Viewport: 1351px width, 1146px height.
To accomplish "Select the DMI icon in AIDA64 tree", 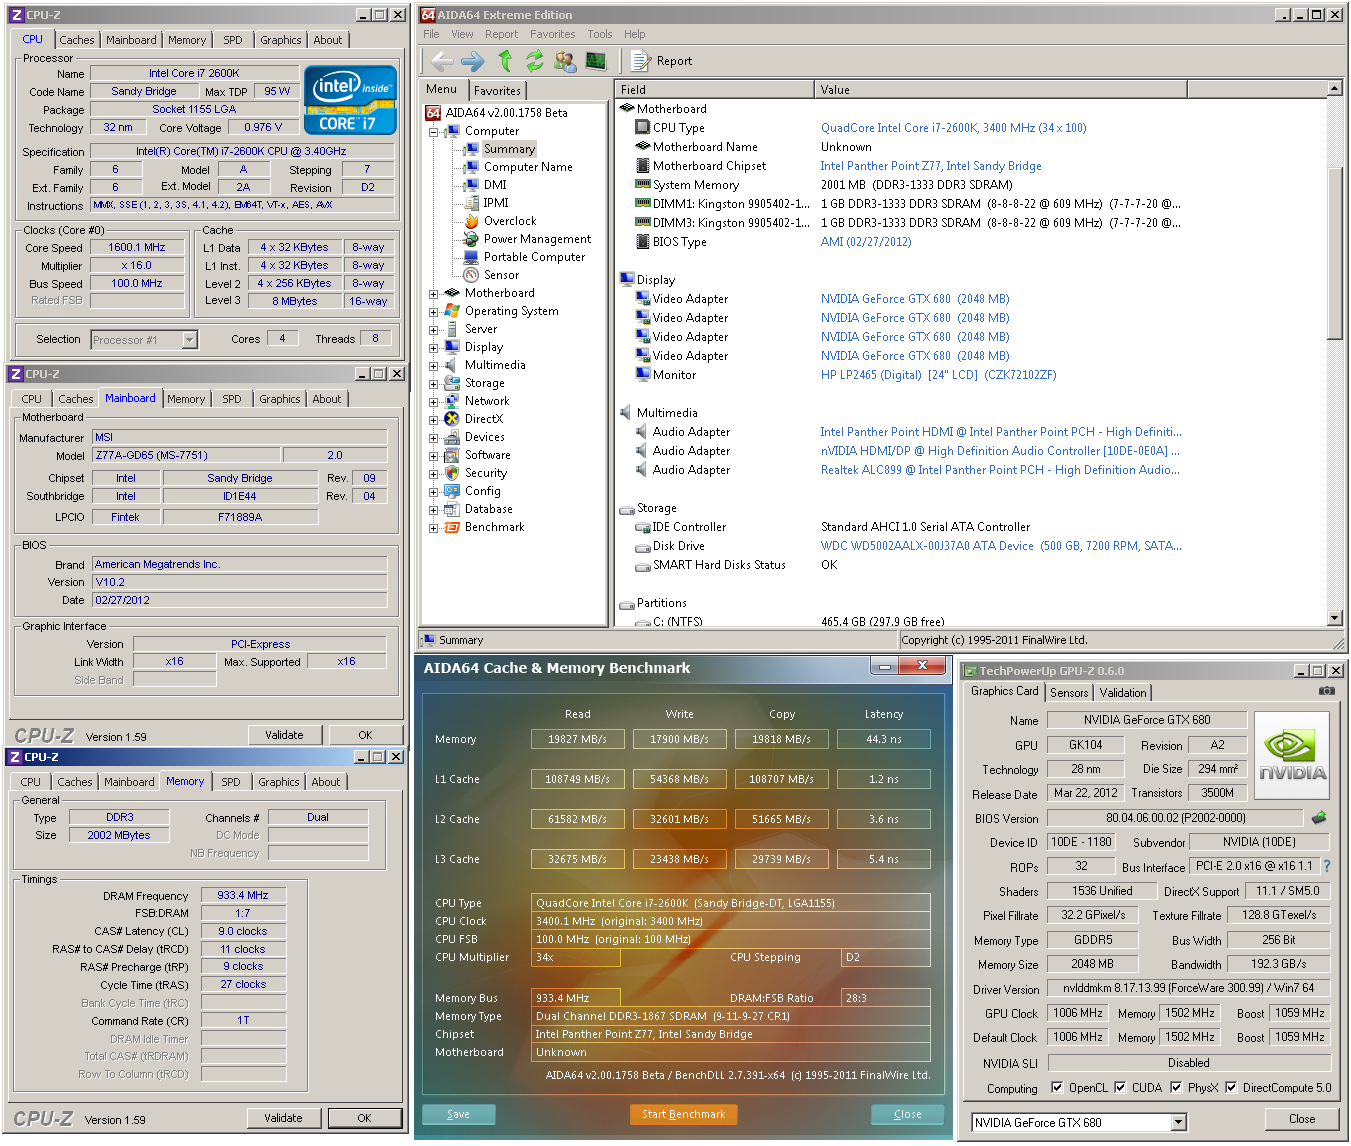I will point(471,185).
